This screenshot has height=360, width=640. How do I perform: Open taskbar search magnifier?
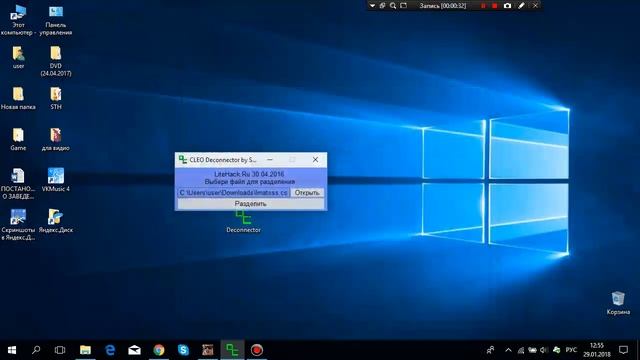coord(36,350)
